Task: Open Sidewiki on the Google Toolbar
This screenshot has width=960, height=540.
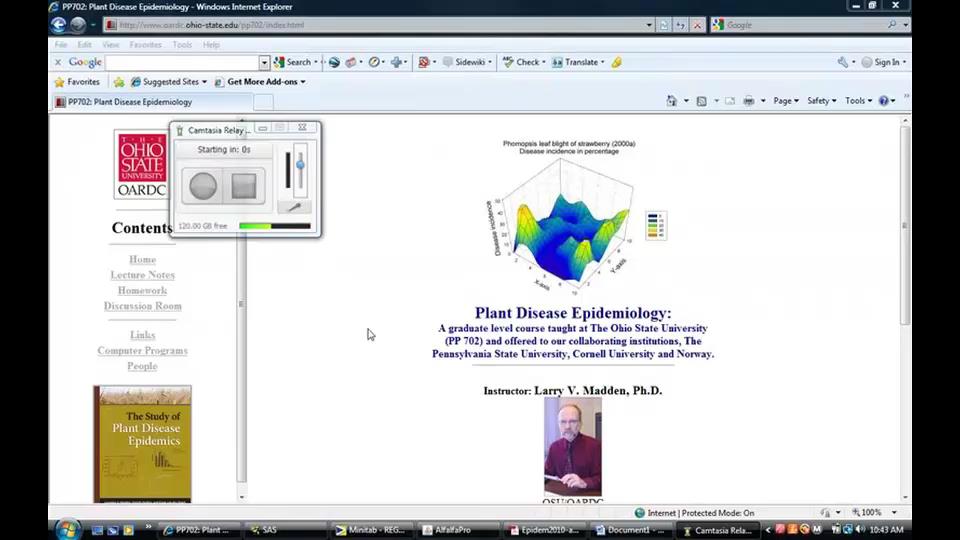Action: 467,62
